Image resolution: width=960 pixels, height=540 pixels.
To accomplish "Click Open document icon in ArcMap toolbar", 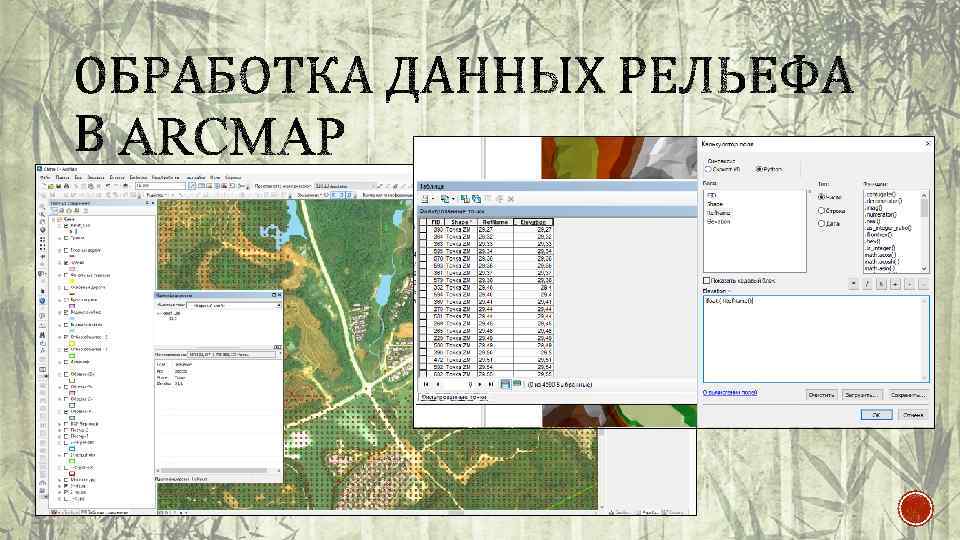I will click(x=51, y=186).
